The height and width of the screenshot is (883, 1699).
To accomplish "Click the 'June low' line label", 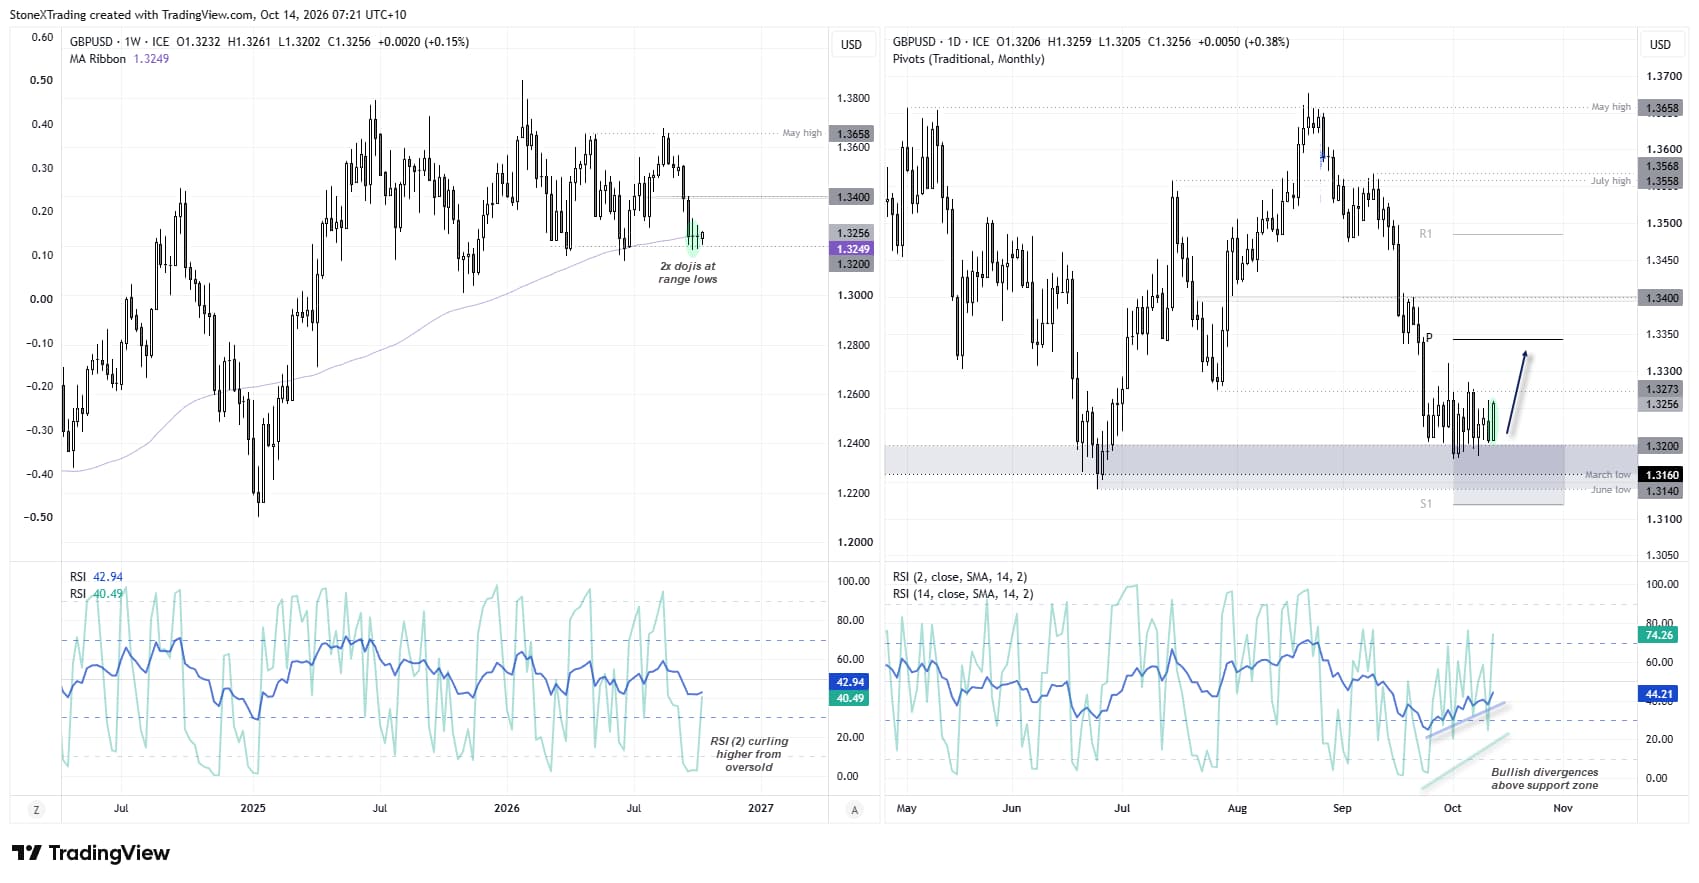I will [1610, 490].
